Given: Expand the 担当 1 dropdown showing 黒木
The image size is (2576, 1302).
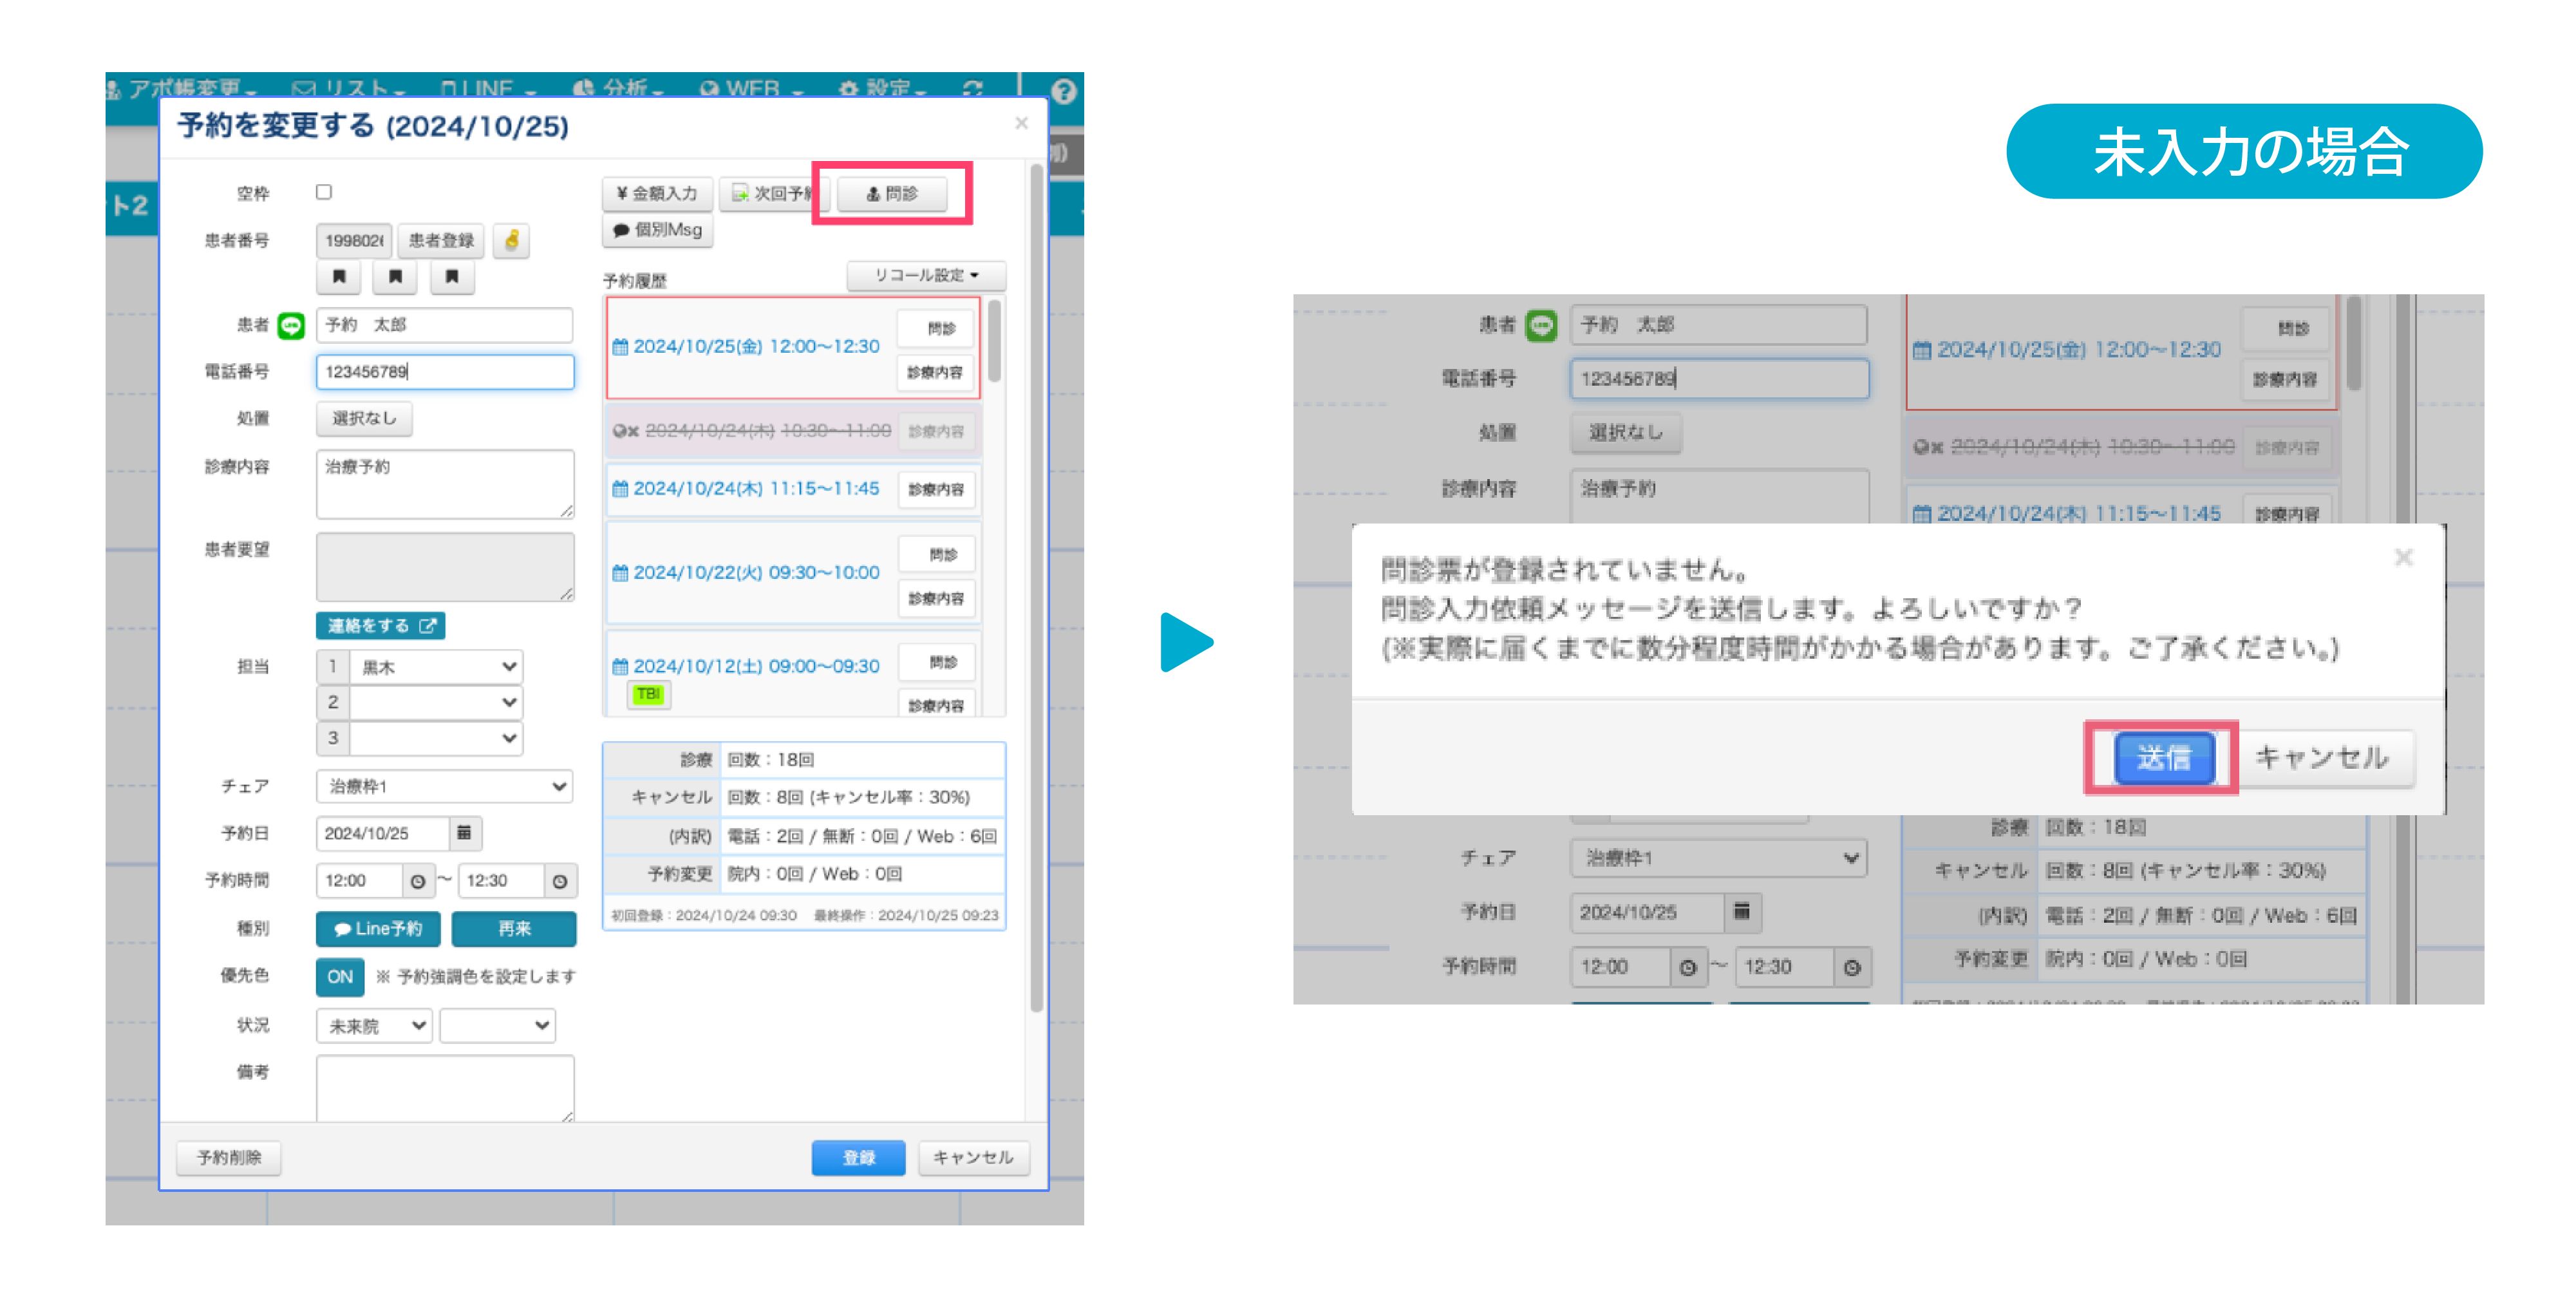Looking at the screenshot, I should [x=436, y=666].
